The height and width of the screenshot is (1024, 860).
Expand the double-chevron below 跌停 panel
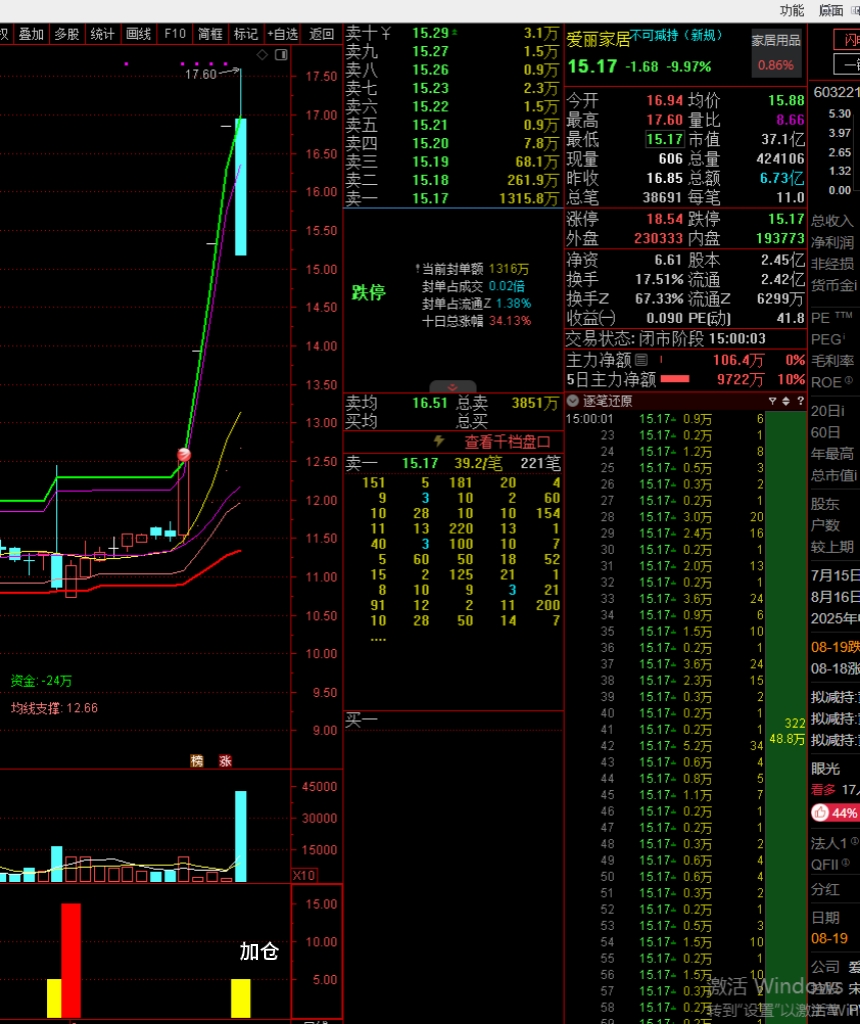coord(453,387)
